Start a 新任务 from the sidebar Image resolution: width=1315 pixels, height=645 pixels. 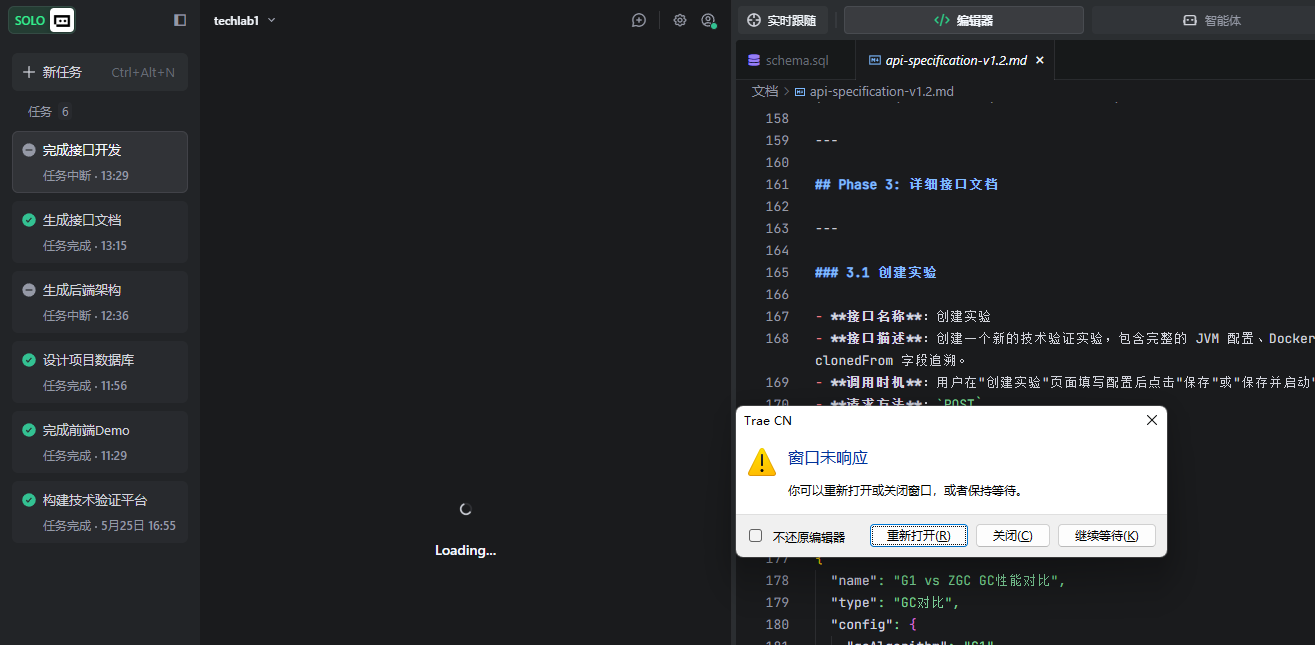point(100,72)
